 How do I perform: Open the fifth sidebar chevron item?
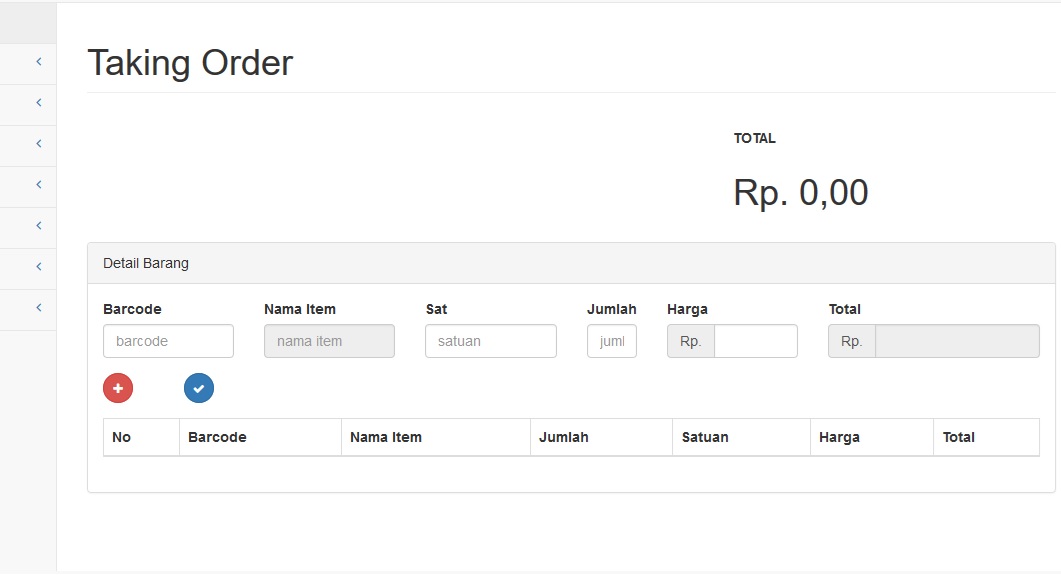38,226
